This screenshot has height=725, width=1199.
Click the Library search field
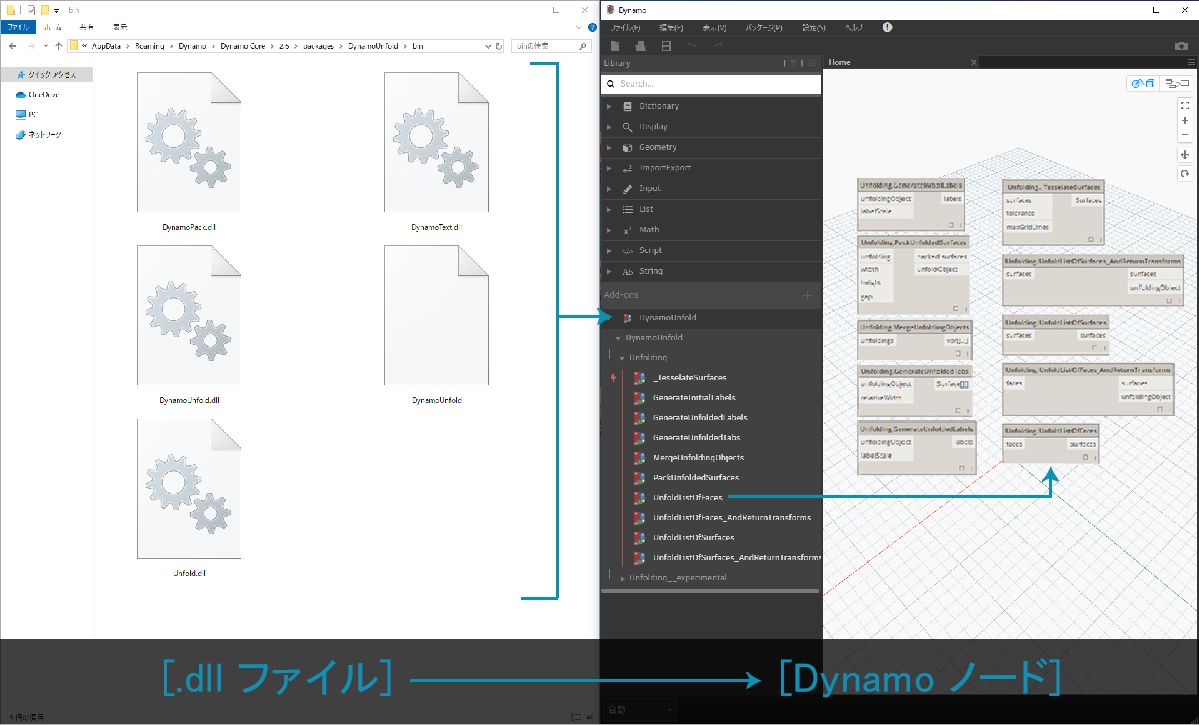(x=711, y=84)
